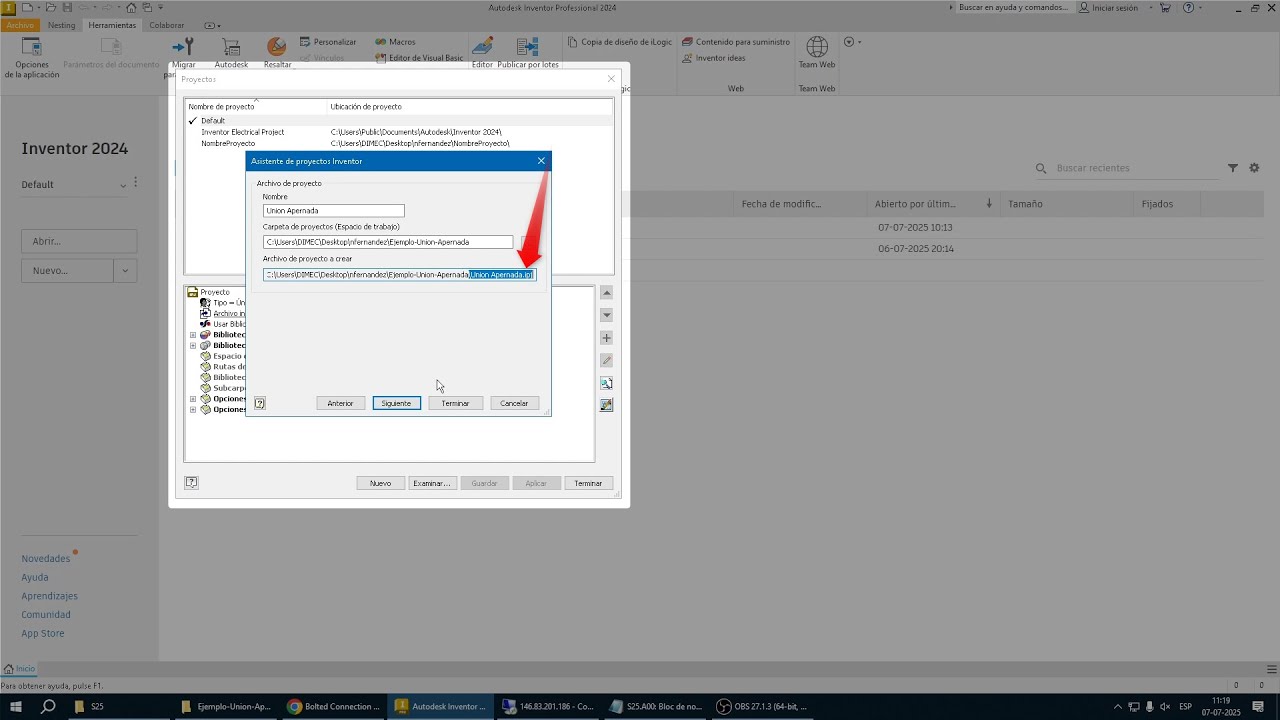Click New file icon in quick access toolbar

(x=27, y=7)
